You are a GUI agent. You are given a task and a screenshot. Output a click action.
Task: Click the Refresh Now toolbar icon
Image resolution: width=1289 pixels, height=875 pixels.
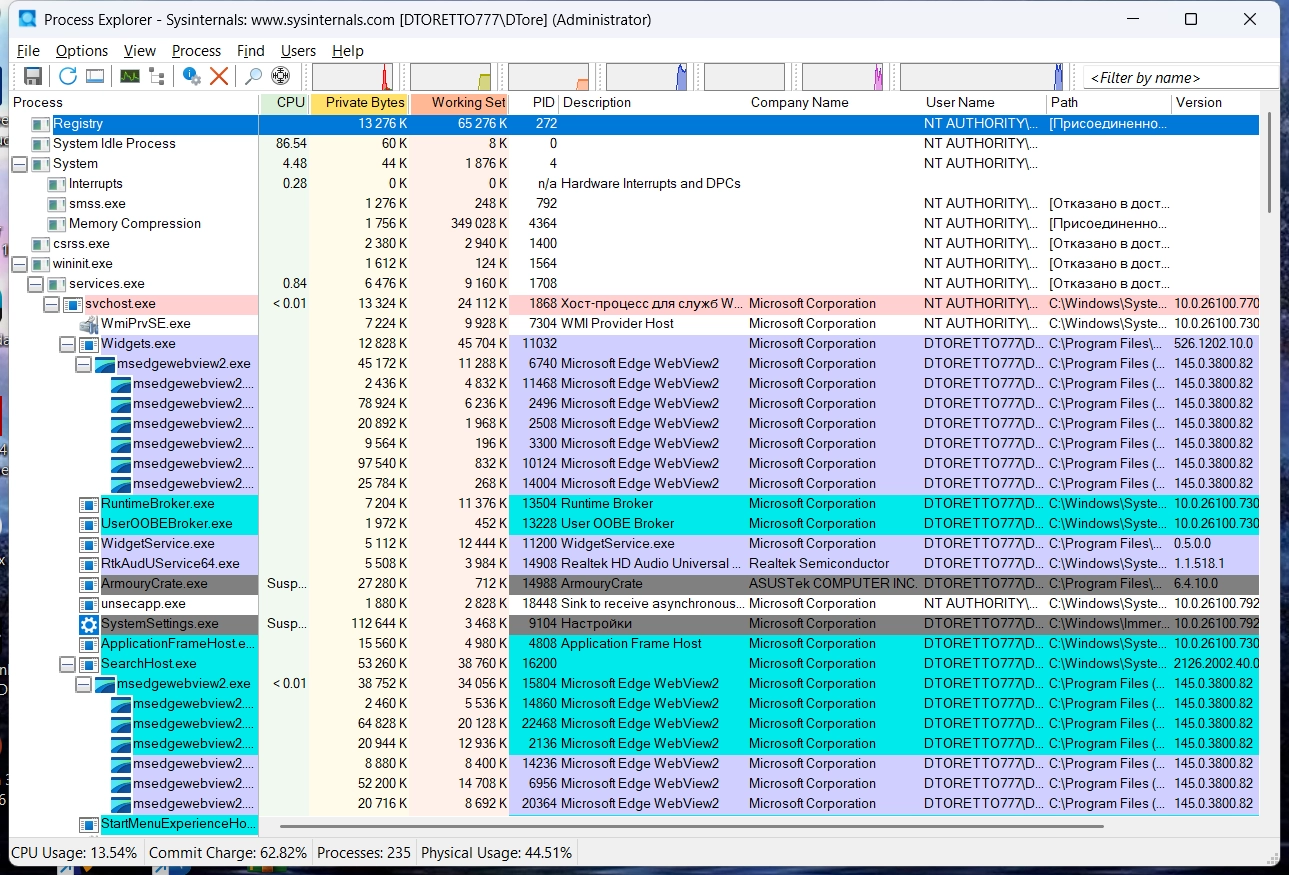pyautogui.click(x=68, y=76)
